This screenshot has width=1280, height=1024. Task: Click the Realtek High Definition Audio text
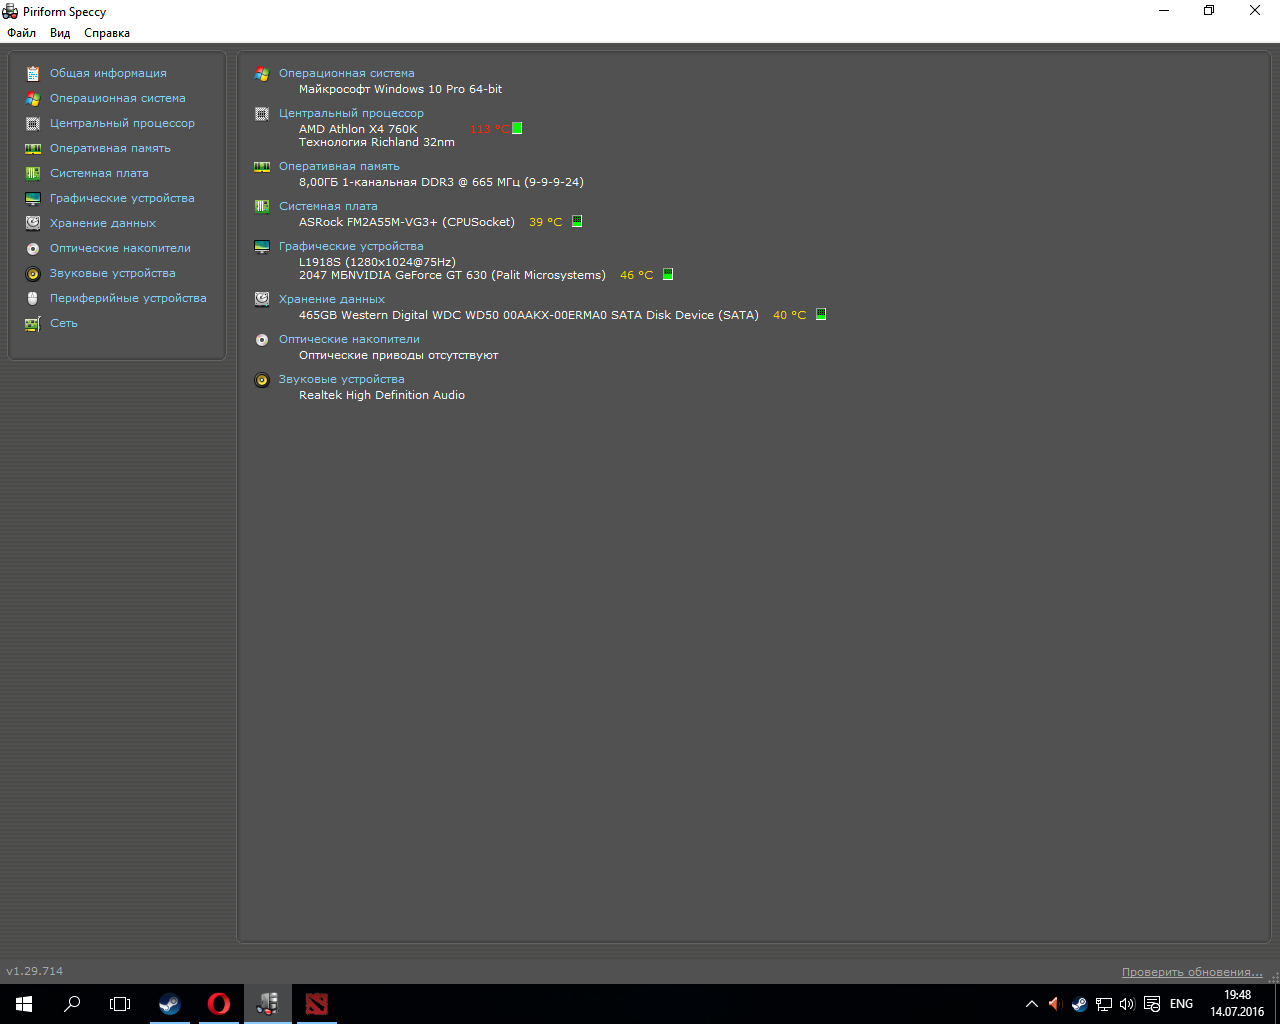click(382, 395)
